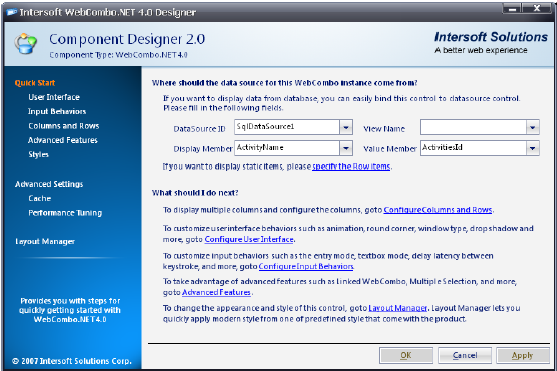
Task: Follow the 'specify the Row Items' link
Action: (351, 166)
